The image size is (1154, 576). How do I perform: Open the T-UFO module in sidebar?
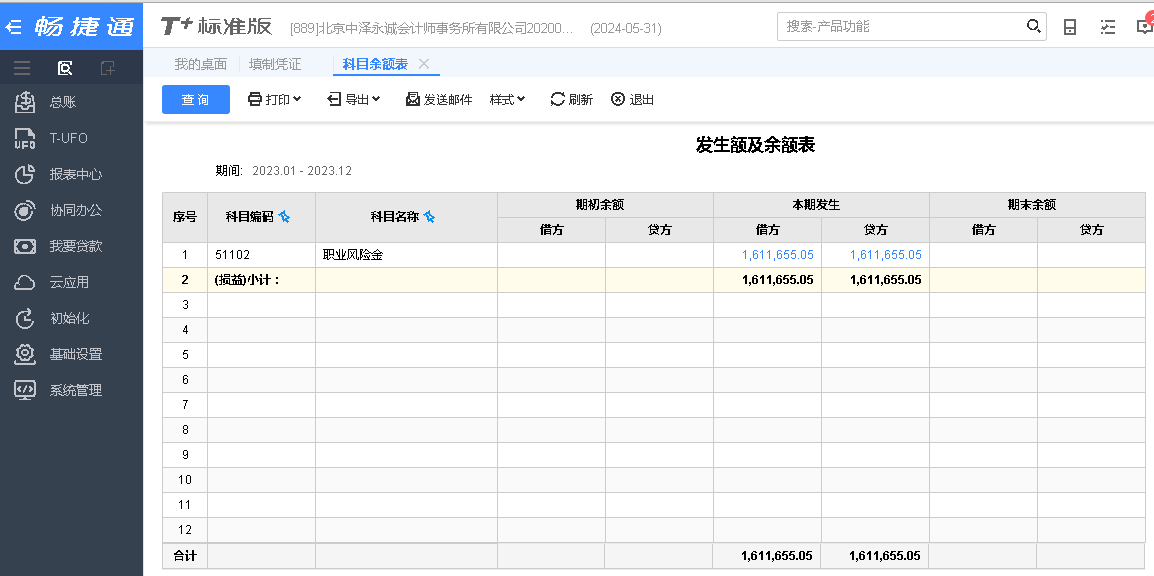click(68, 138)
